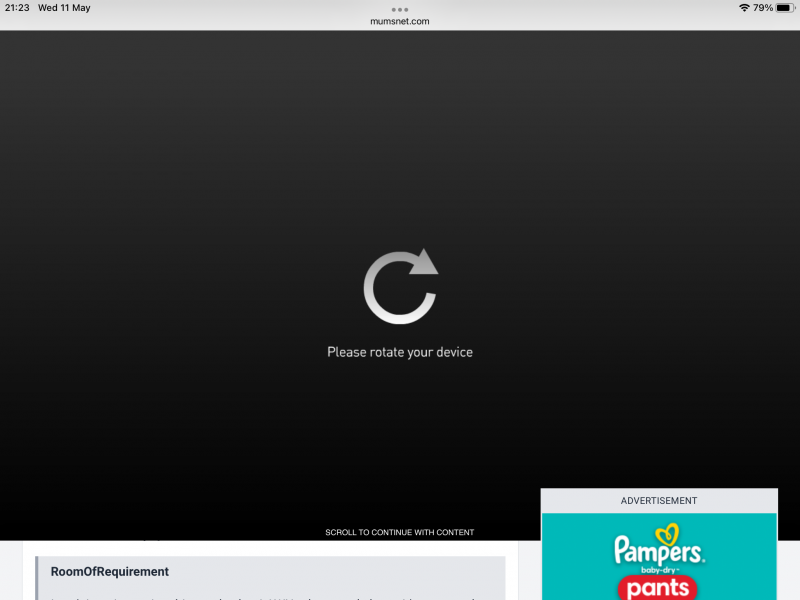Image resolution: width=800 pixels, height=600 pixels.
Task: Tap the 21:23 clock in status bar
Action: click(17, 8)
